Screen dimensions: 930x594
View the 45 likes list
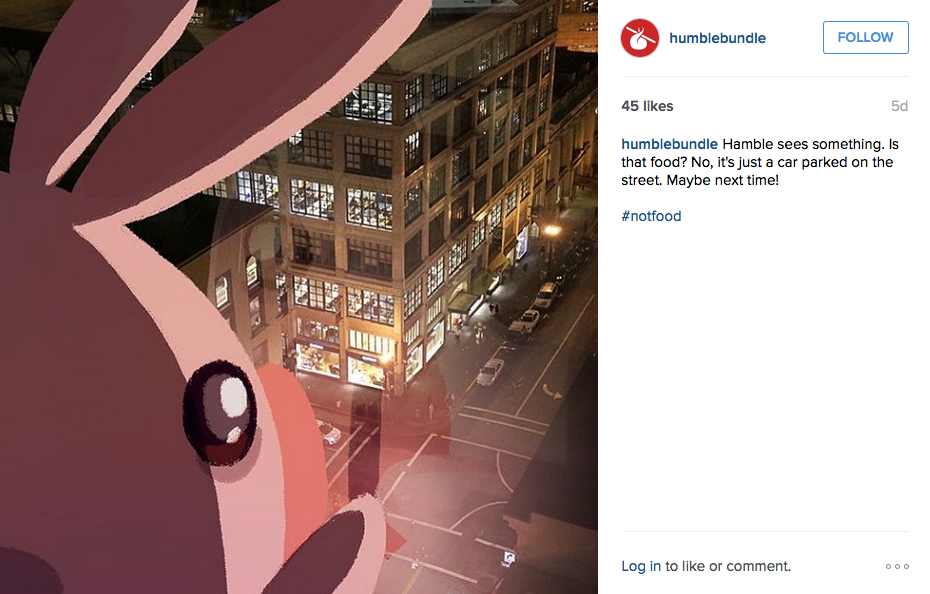(x=647, y=106)
